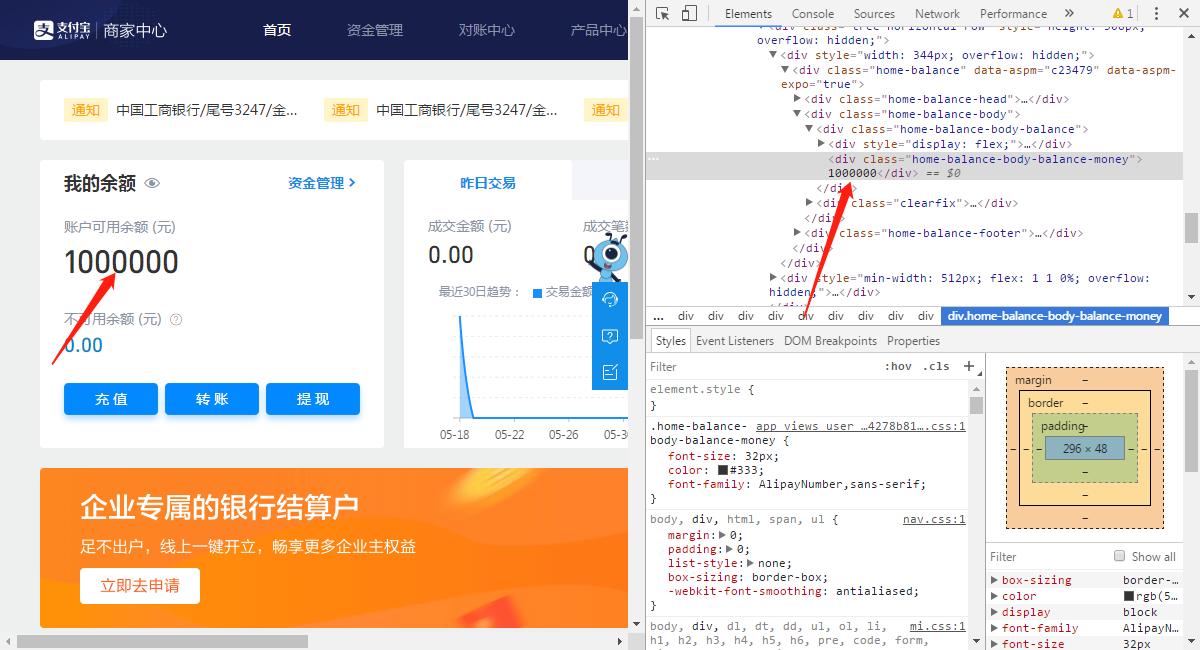The height and width of the screenshot is (650, 1200).
Task: Click the warning count icon in DevTools
Action: click(x=1122, y=13)
